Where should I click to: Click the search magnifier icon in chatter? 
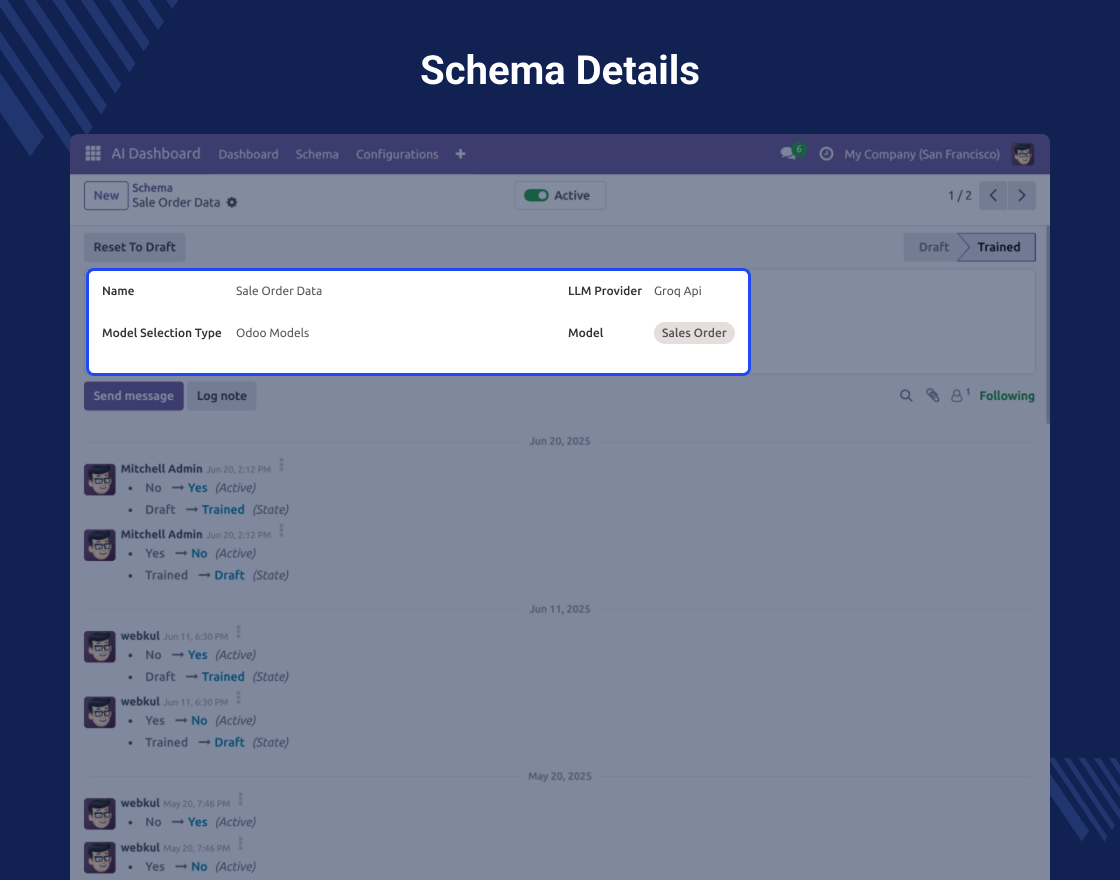point(906,396)
